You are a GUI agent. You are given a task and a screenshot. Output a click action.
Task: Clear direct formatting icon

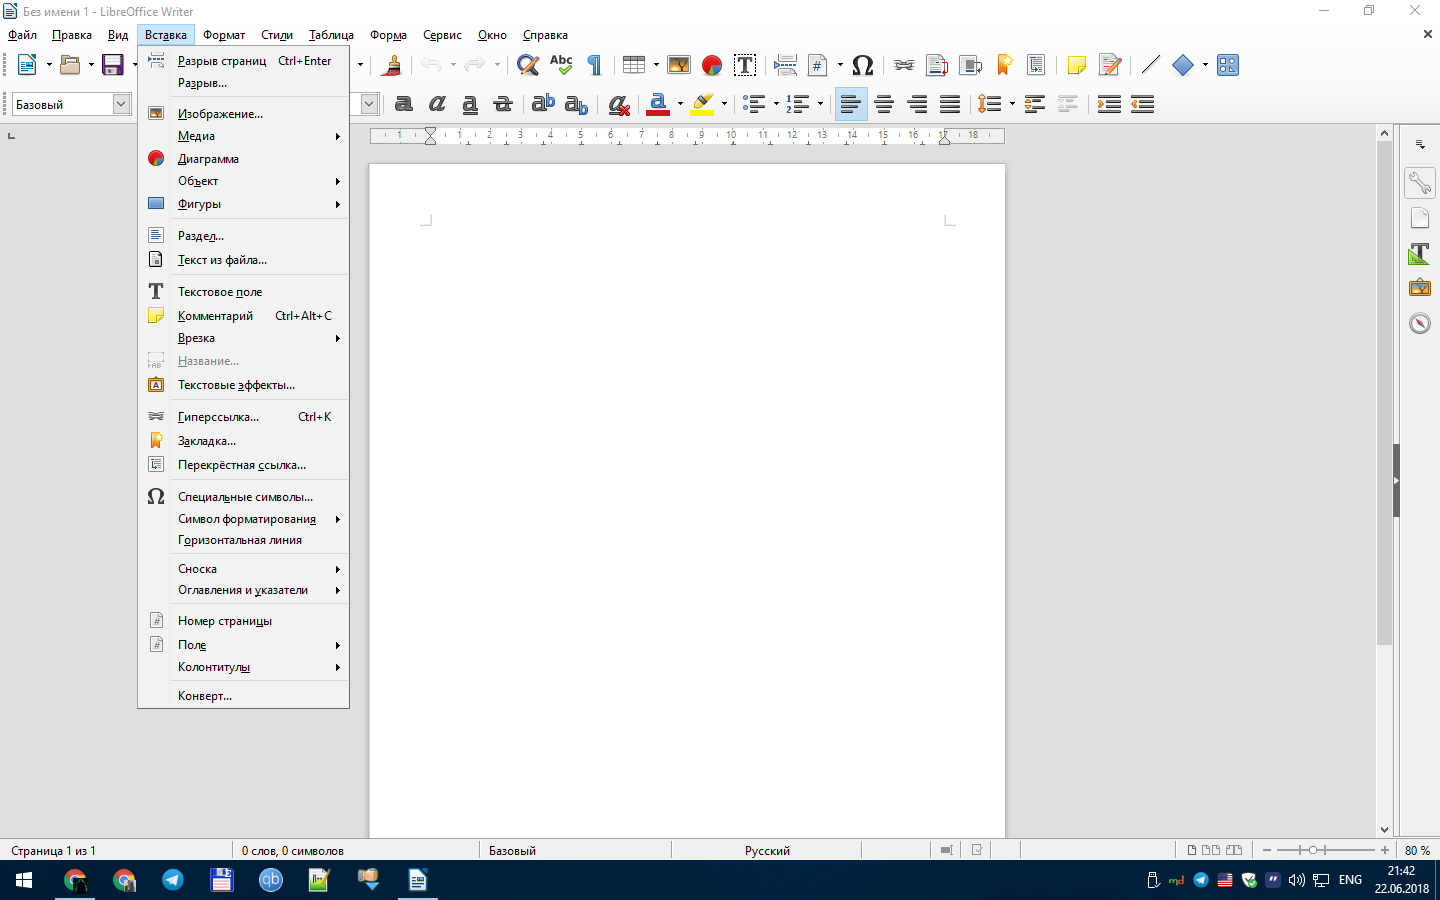pos(619,103)
